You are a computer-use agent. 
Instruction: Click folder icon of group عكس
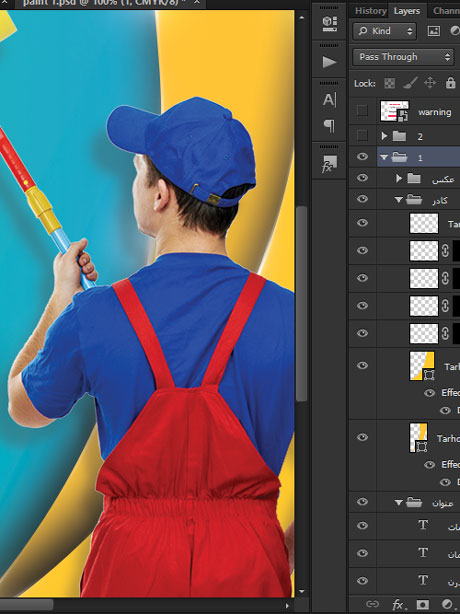pos(414,178)
